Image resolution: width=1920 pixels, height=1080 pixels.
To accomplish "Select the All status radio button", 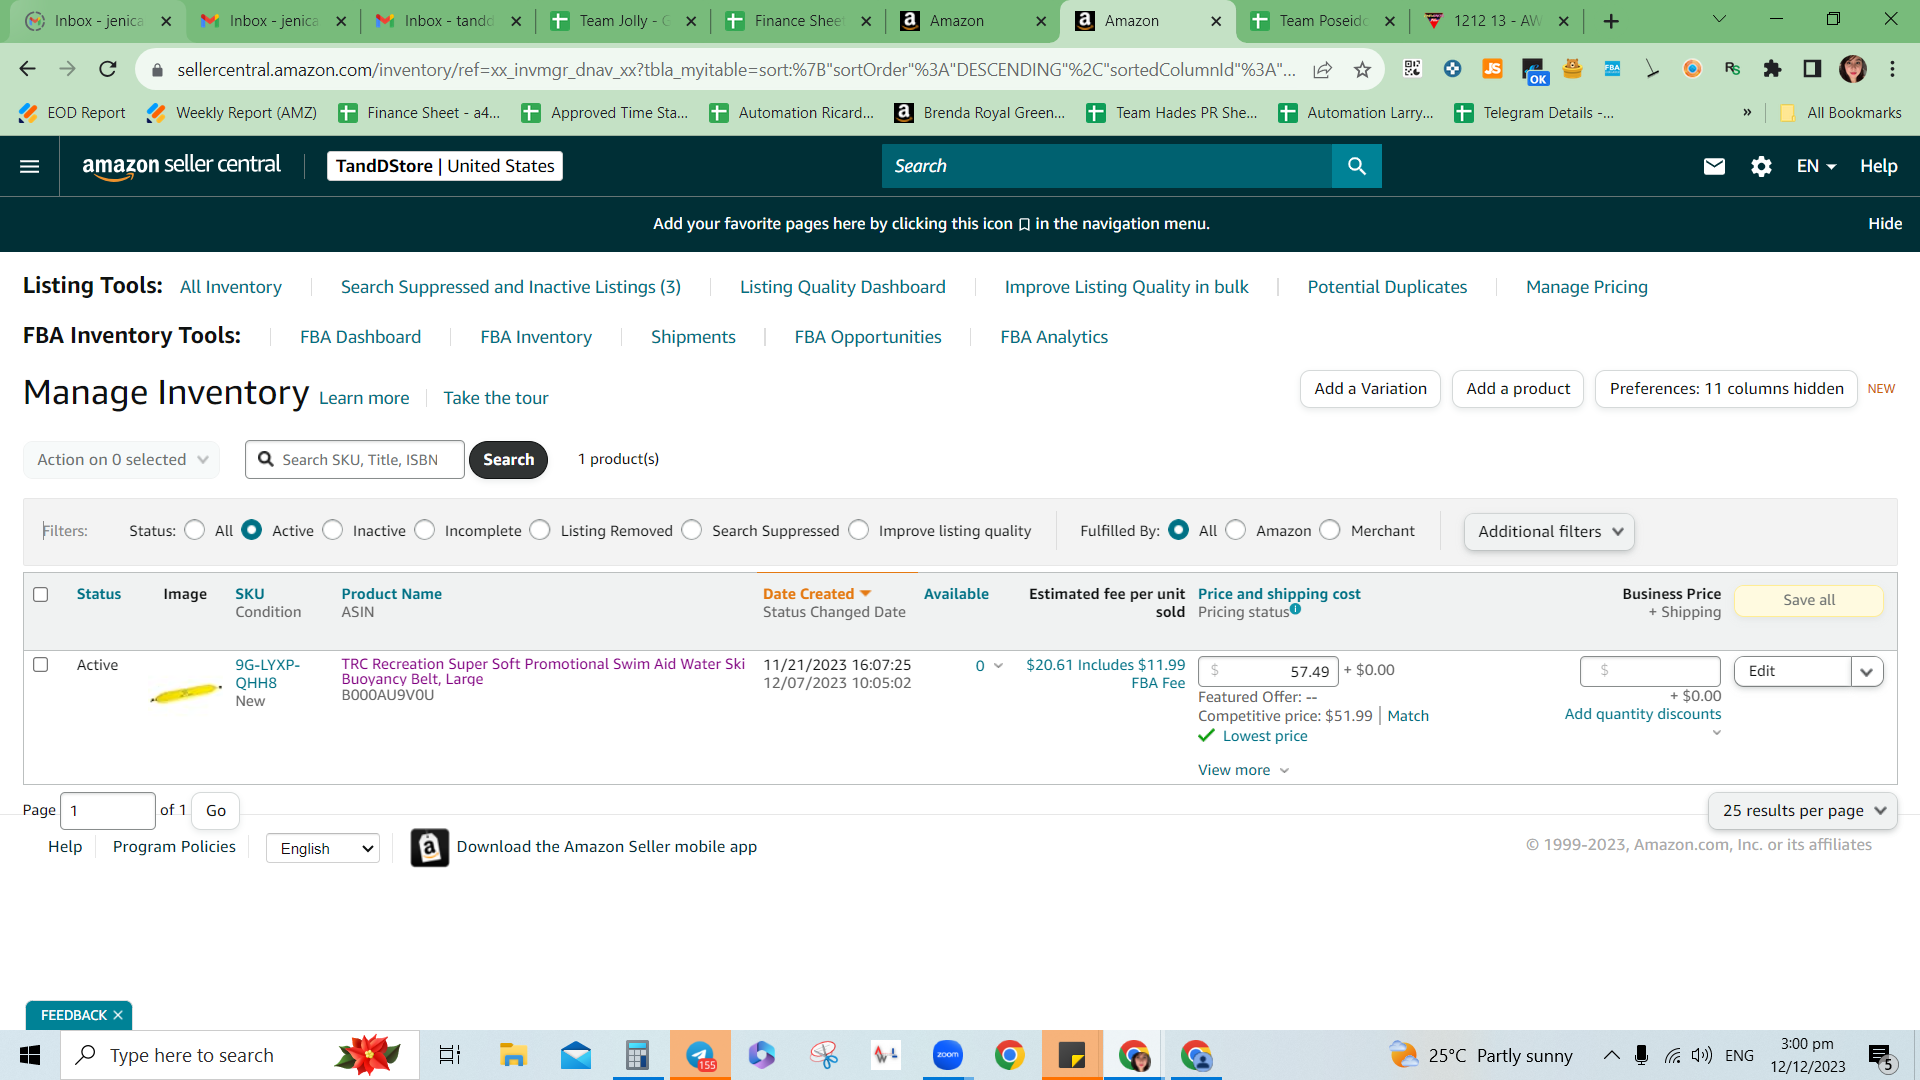I will coord(195,530).
